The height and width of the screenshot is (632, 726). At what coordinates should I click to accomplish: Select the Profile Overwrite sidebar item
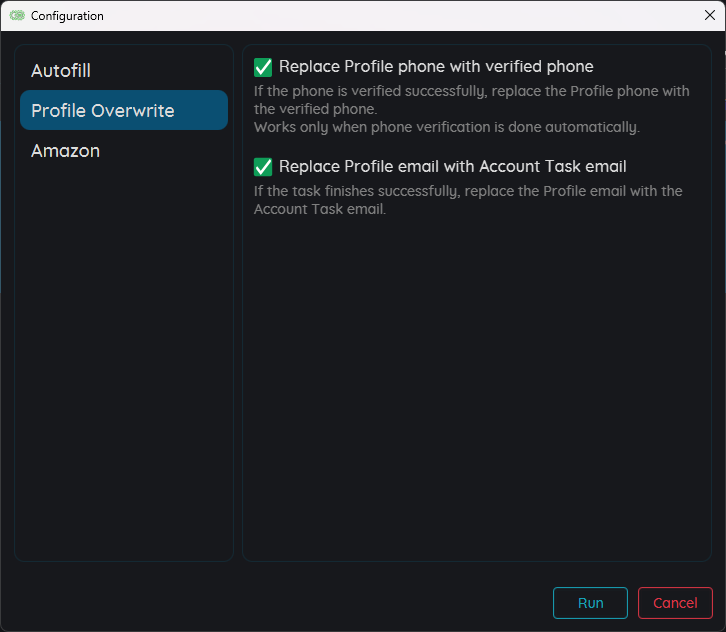(103, 111)
